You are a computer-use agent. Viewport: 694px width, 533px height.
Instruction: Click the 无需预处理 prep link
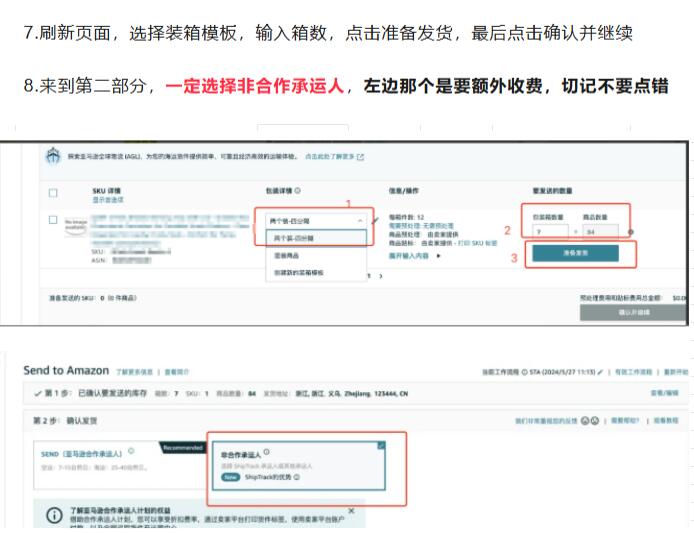pyautogui.click(x=438, y=226)
